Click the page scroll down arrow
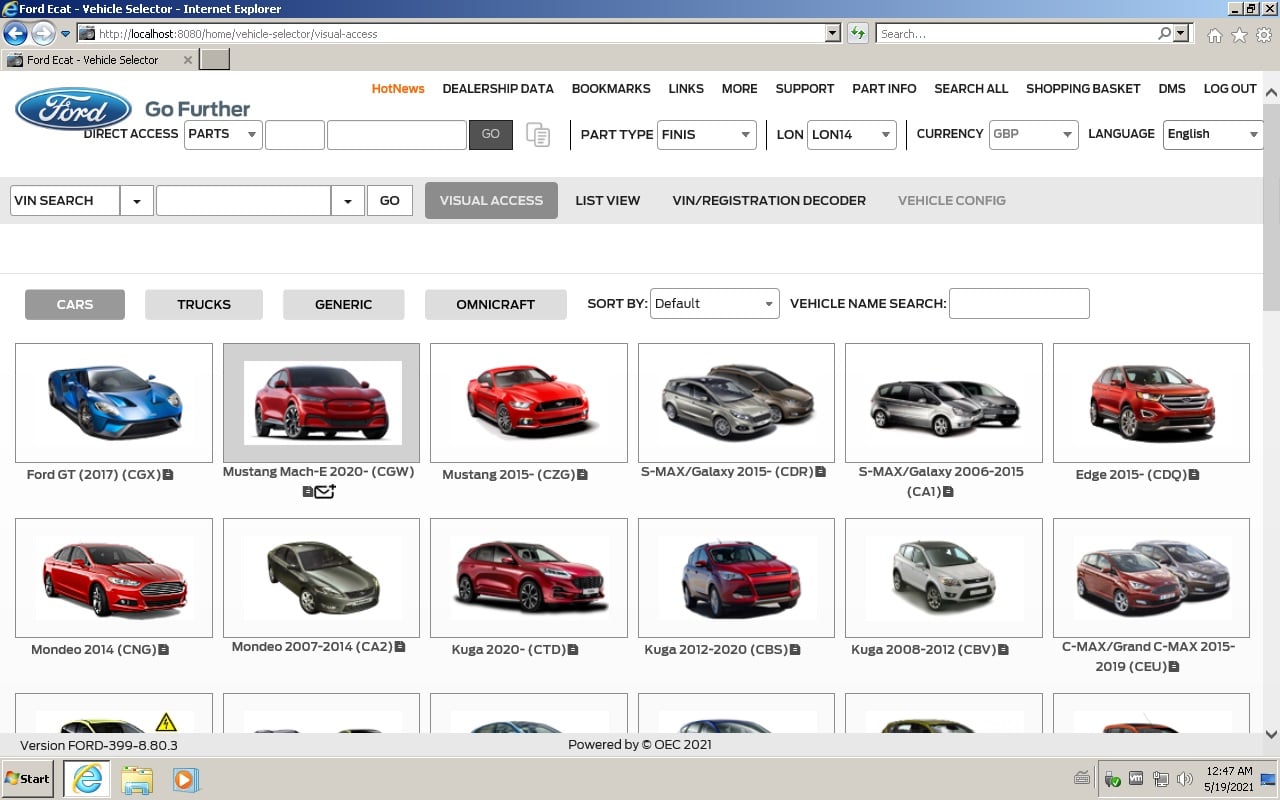The height and width of the screenshot is (800, 1280). pos(1271,734)
